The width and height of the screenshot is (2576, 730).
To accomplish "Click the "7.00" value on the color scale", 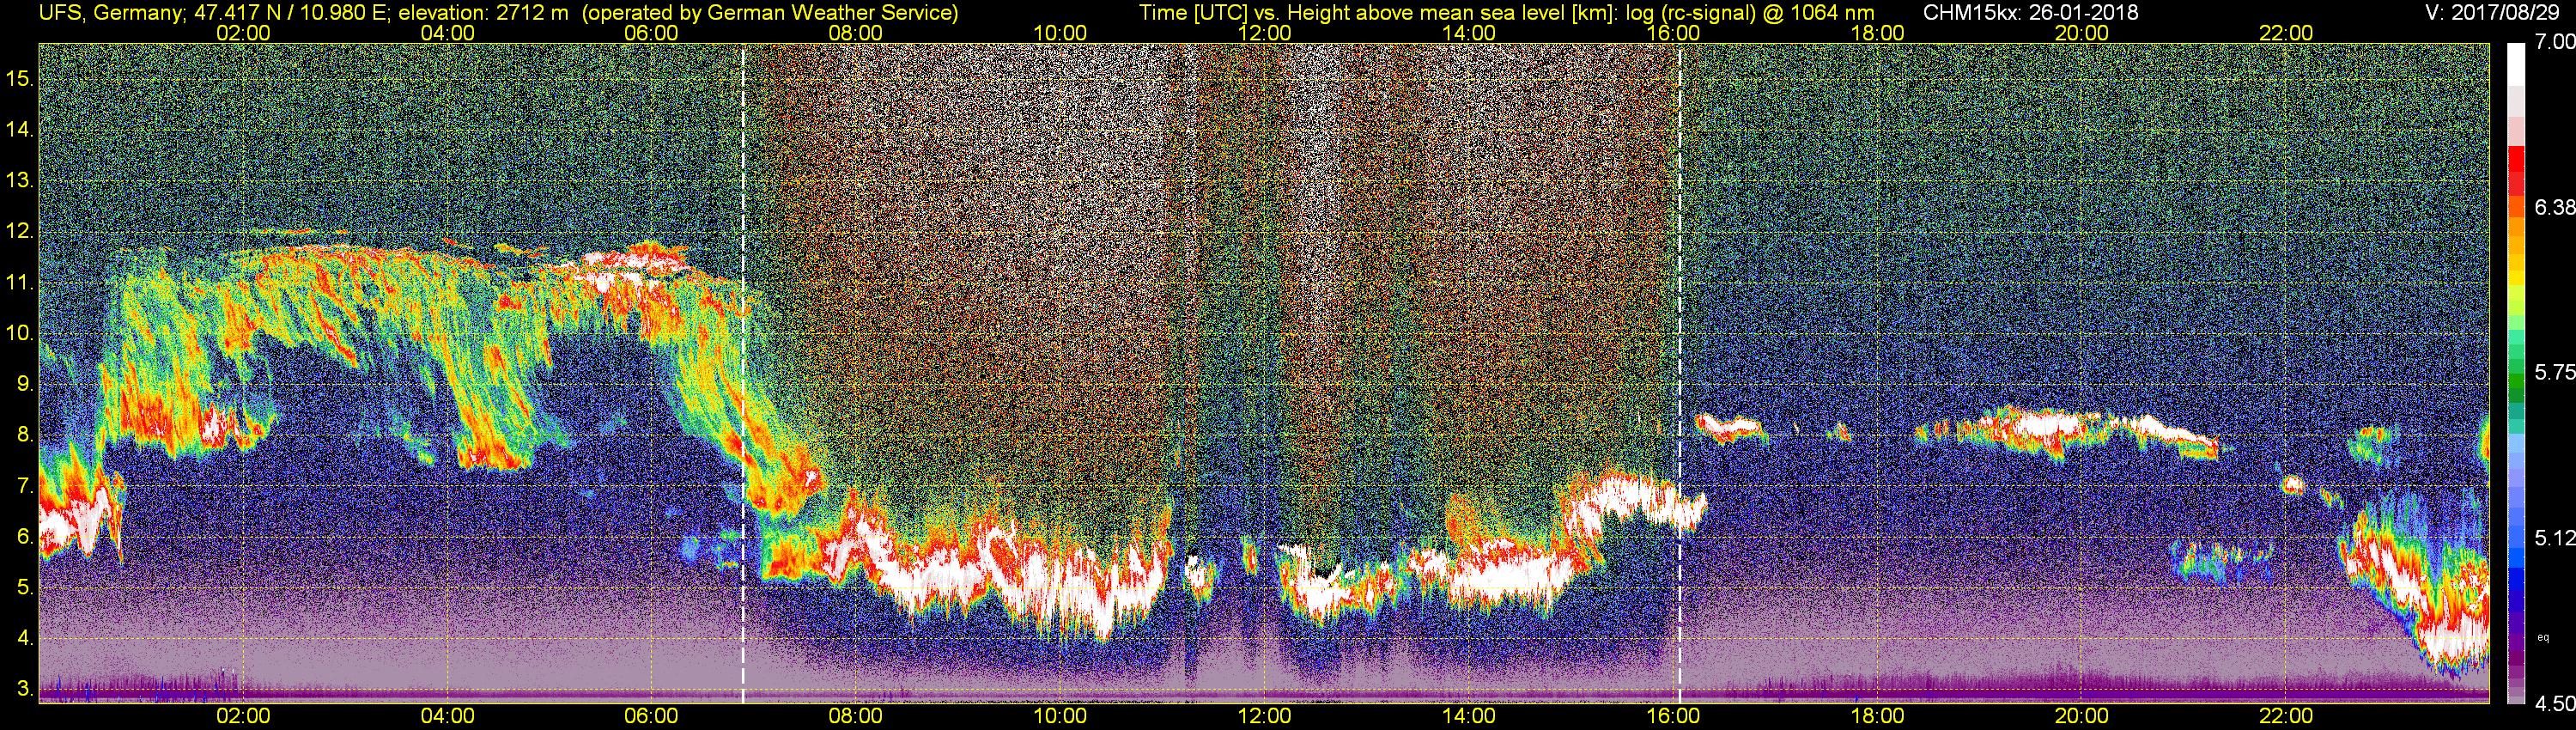I will coord(2554,42).
